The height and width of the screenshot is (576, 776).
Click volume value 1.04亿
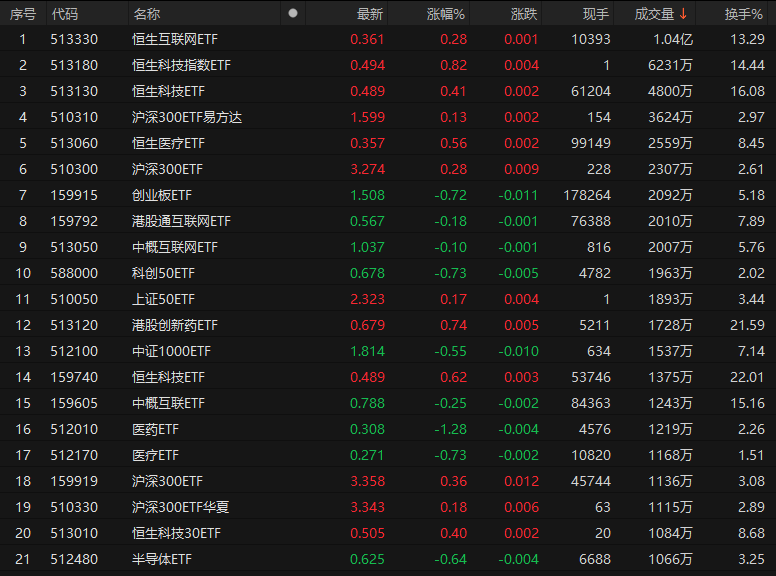click(673, 39)
